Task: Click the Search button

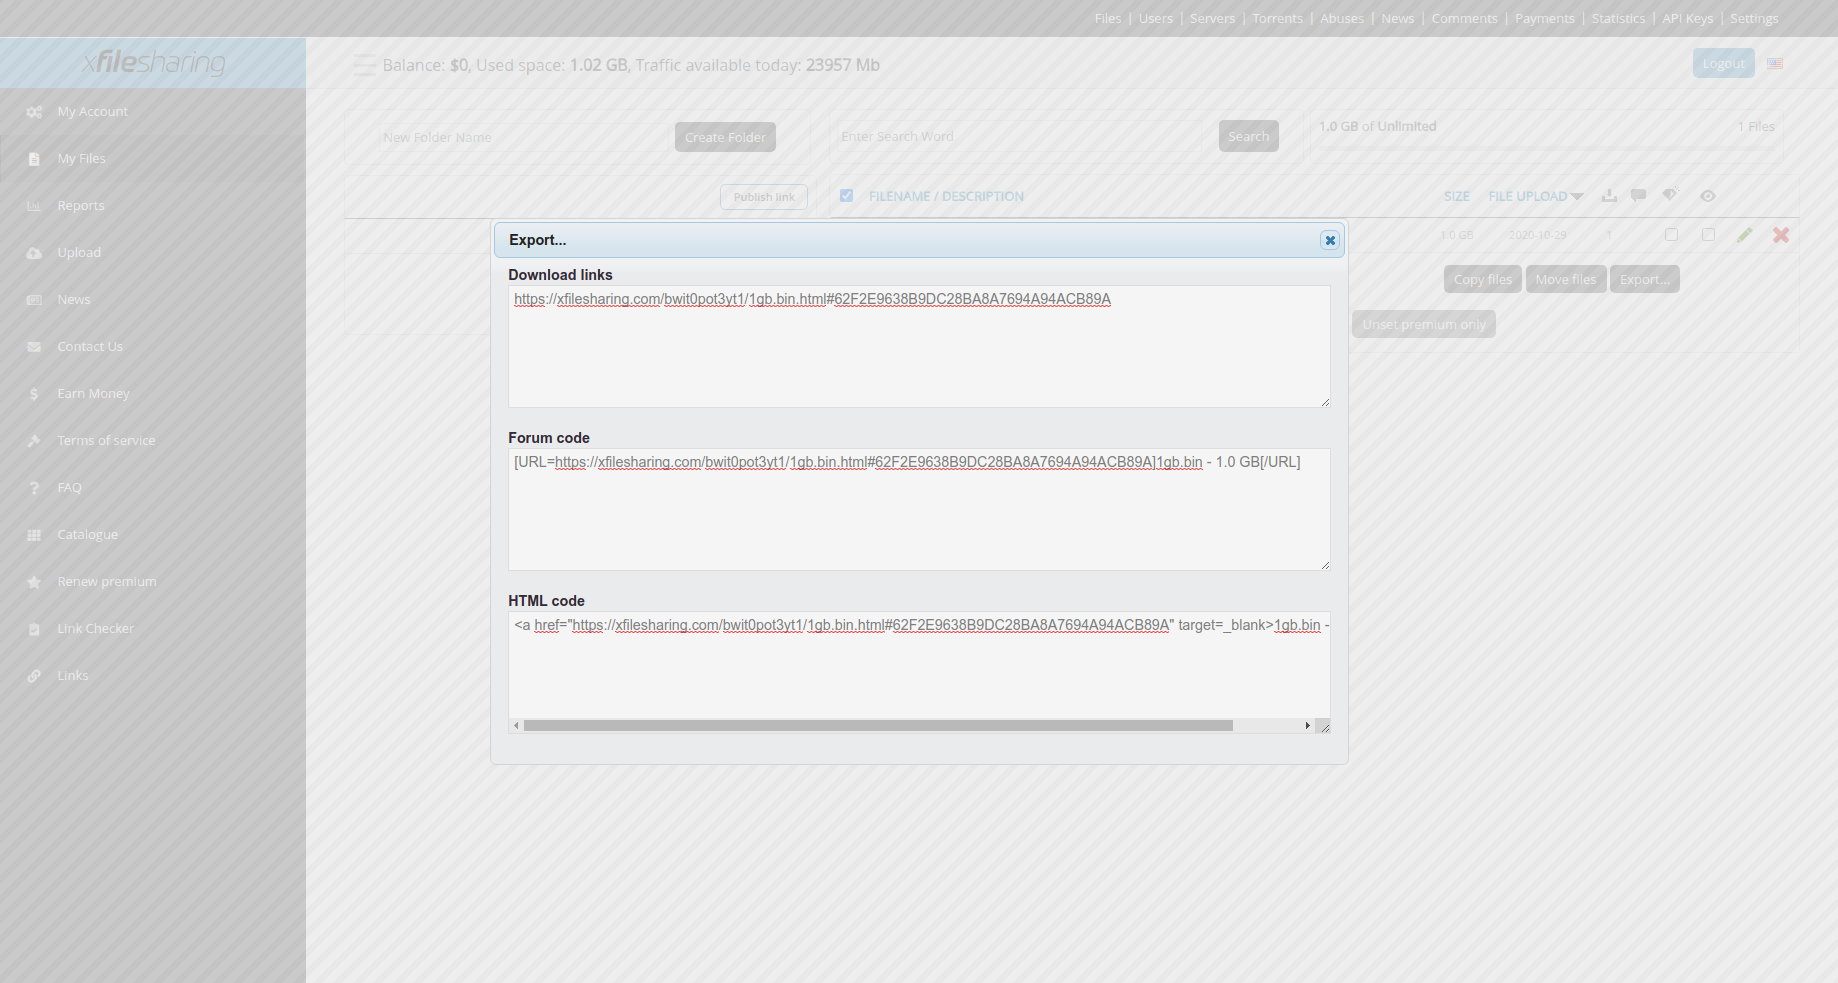Action: (x=1248, y=136)
